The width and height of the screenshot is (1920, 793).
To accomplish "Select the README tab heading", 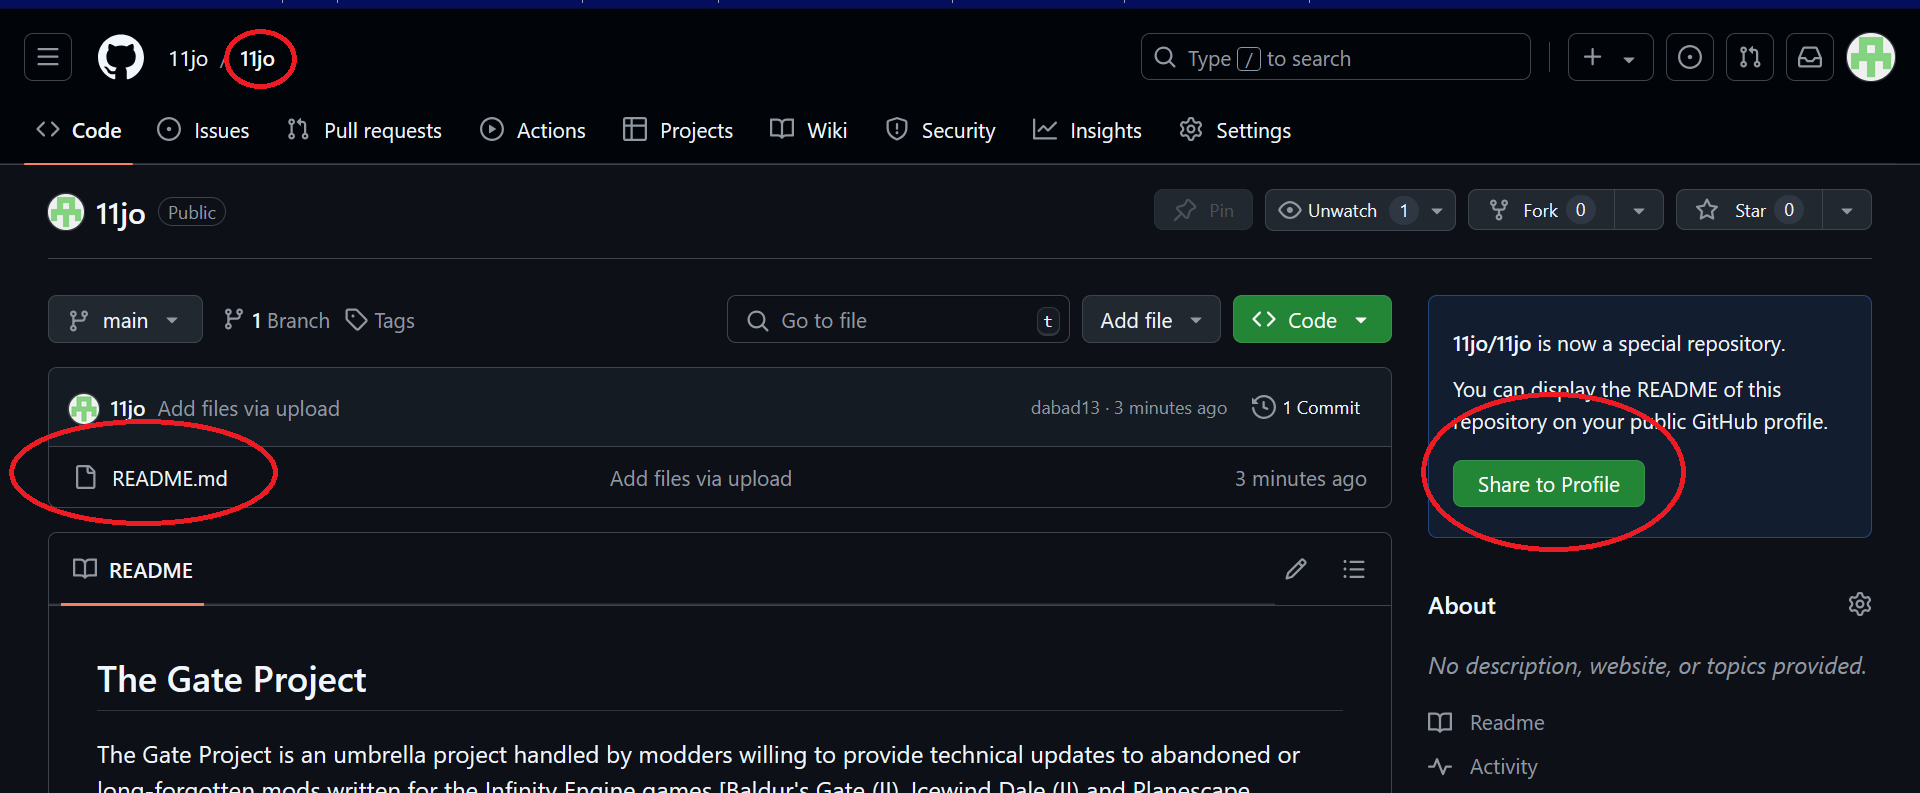I will point(133,570).
